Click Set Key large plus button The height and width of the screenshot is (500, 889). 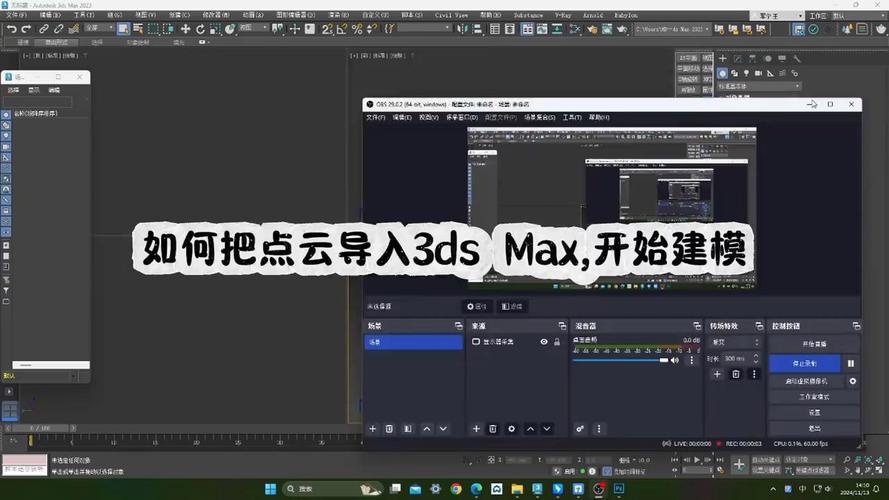point(739,465)
